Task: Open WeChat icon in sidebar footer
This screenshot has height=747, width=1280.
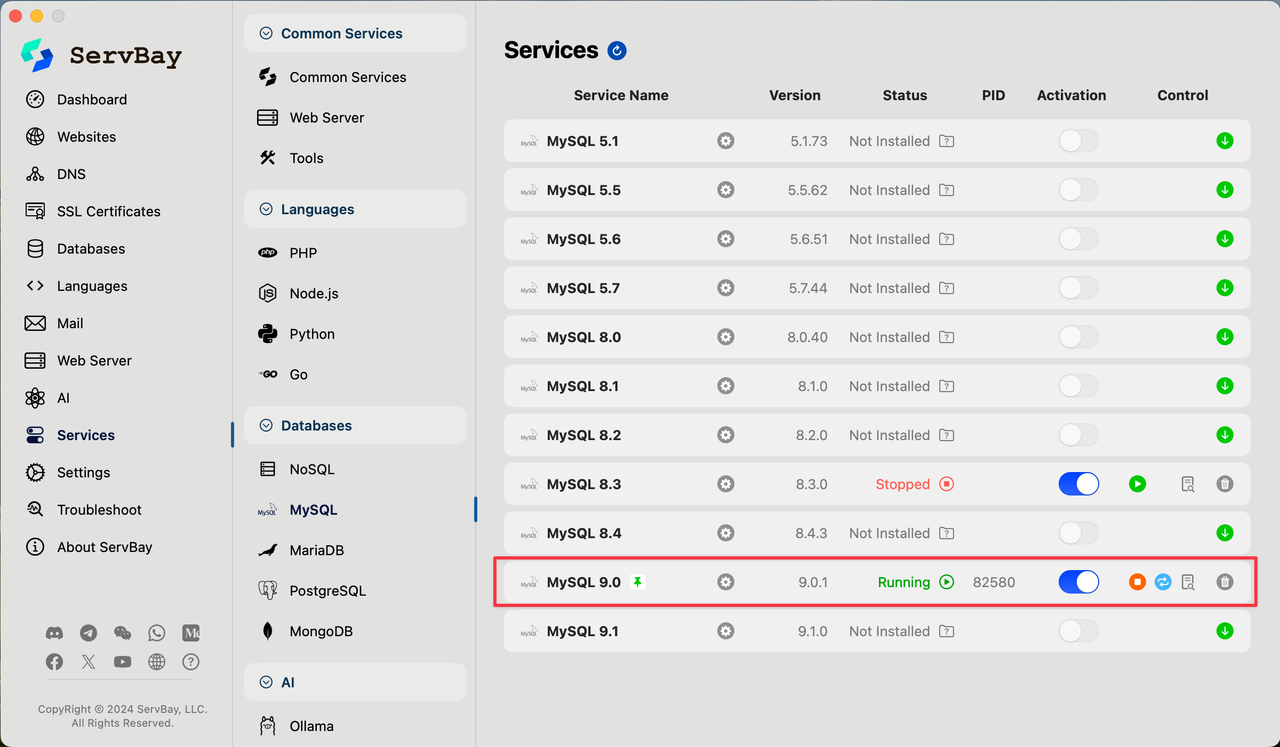Action: [x=123, y=633]
